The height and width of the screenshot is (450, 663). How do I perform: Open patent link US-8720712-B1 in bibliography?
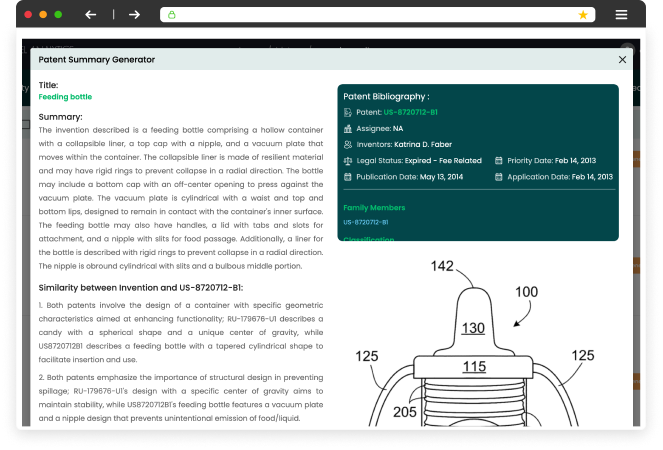pos(411,112)
